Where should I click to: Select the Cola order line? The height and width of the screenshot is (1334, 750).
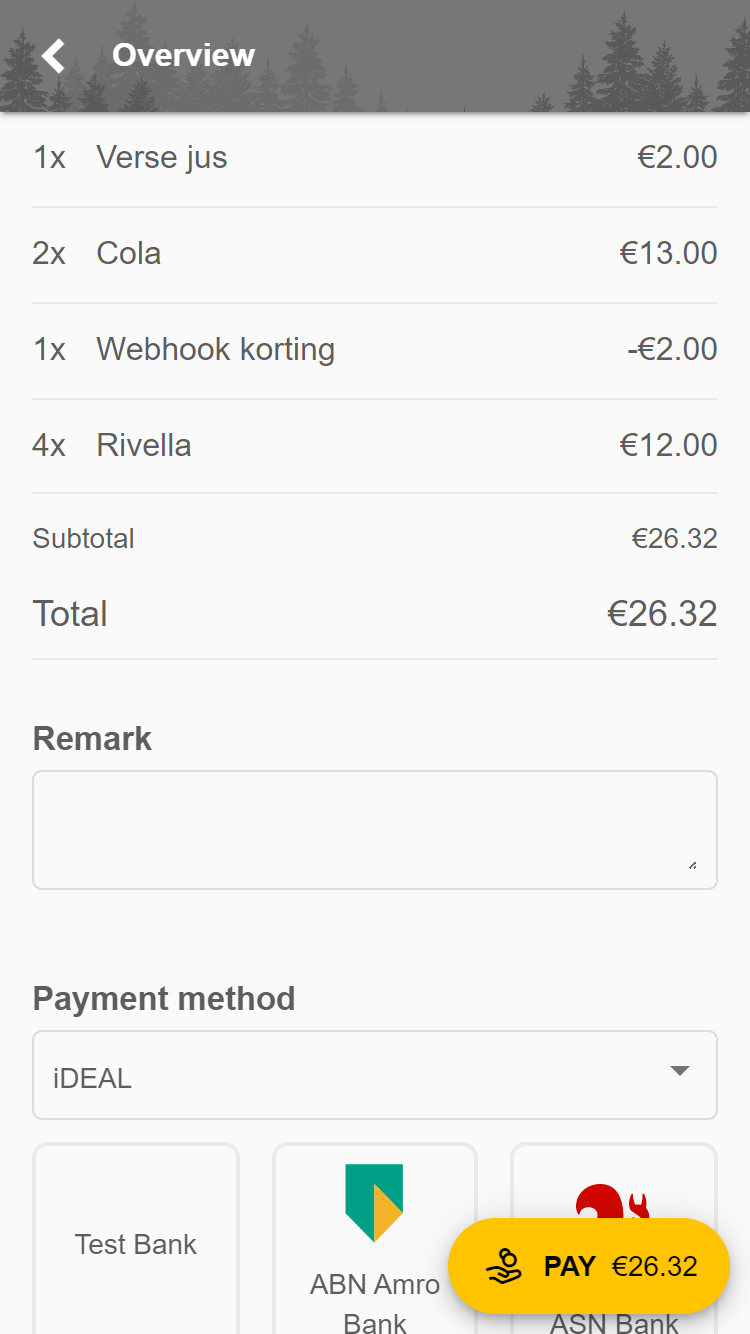[375, 254]
